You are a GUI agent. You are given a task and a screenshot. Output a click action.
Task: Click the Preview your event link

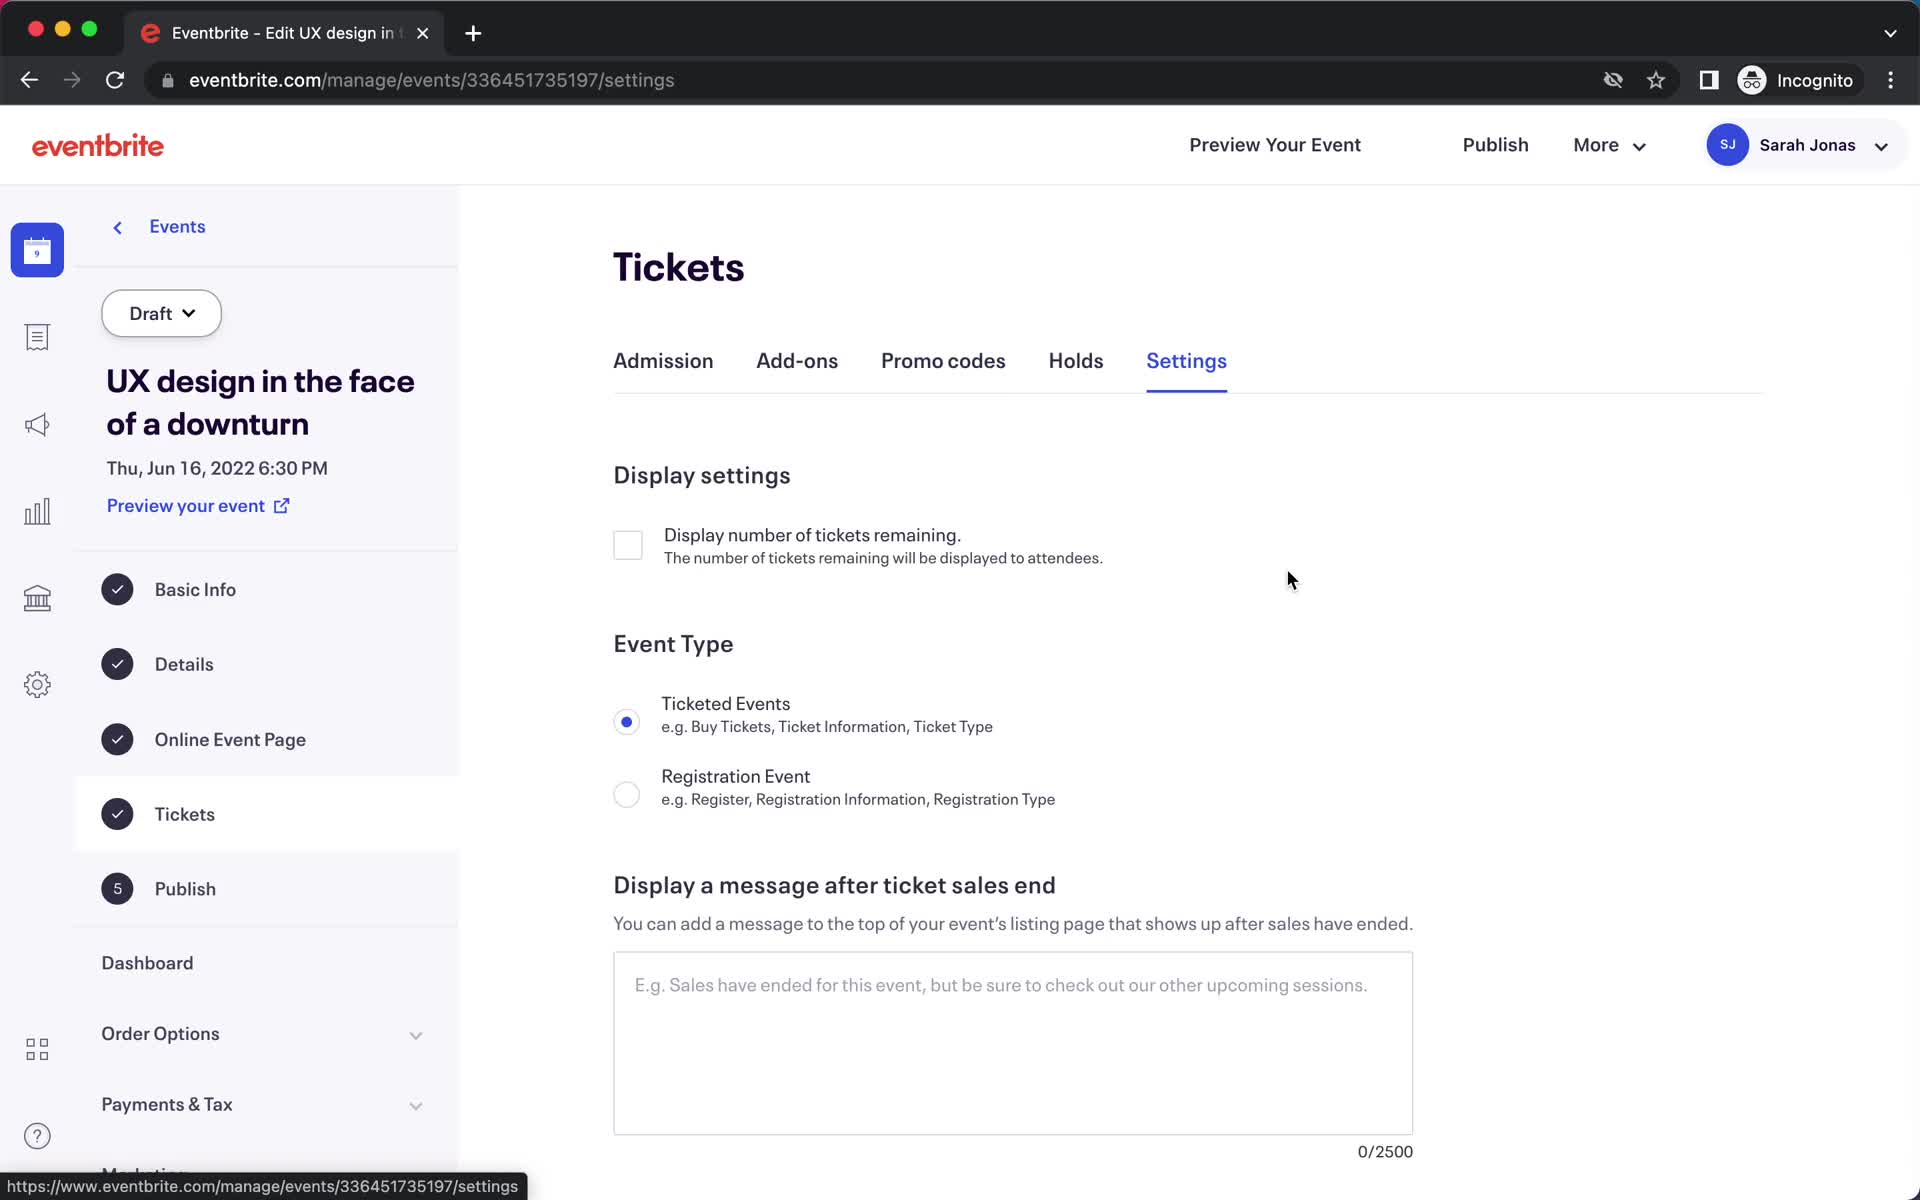tap(199, 505)
